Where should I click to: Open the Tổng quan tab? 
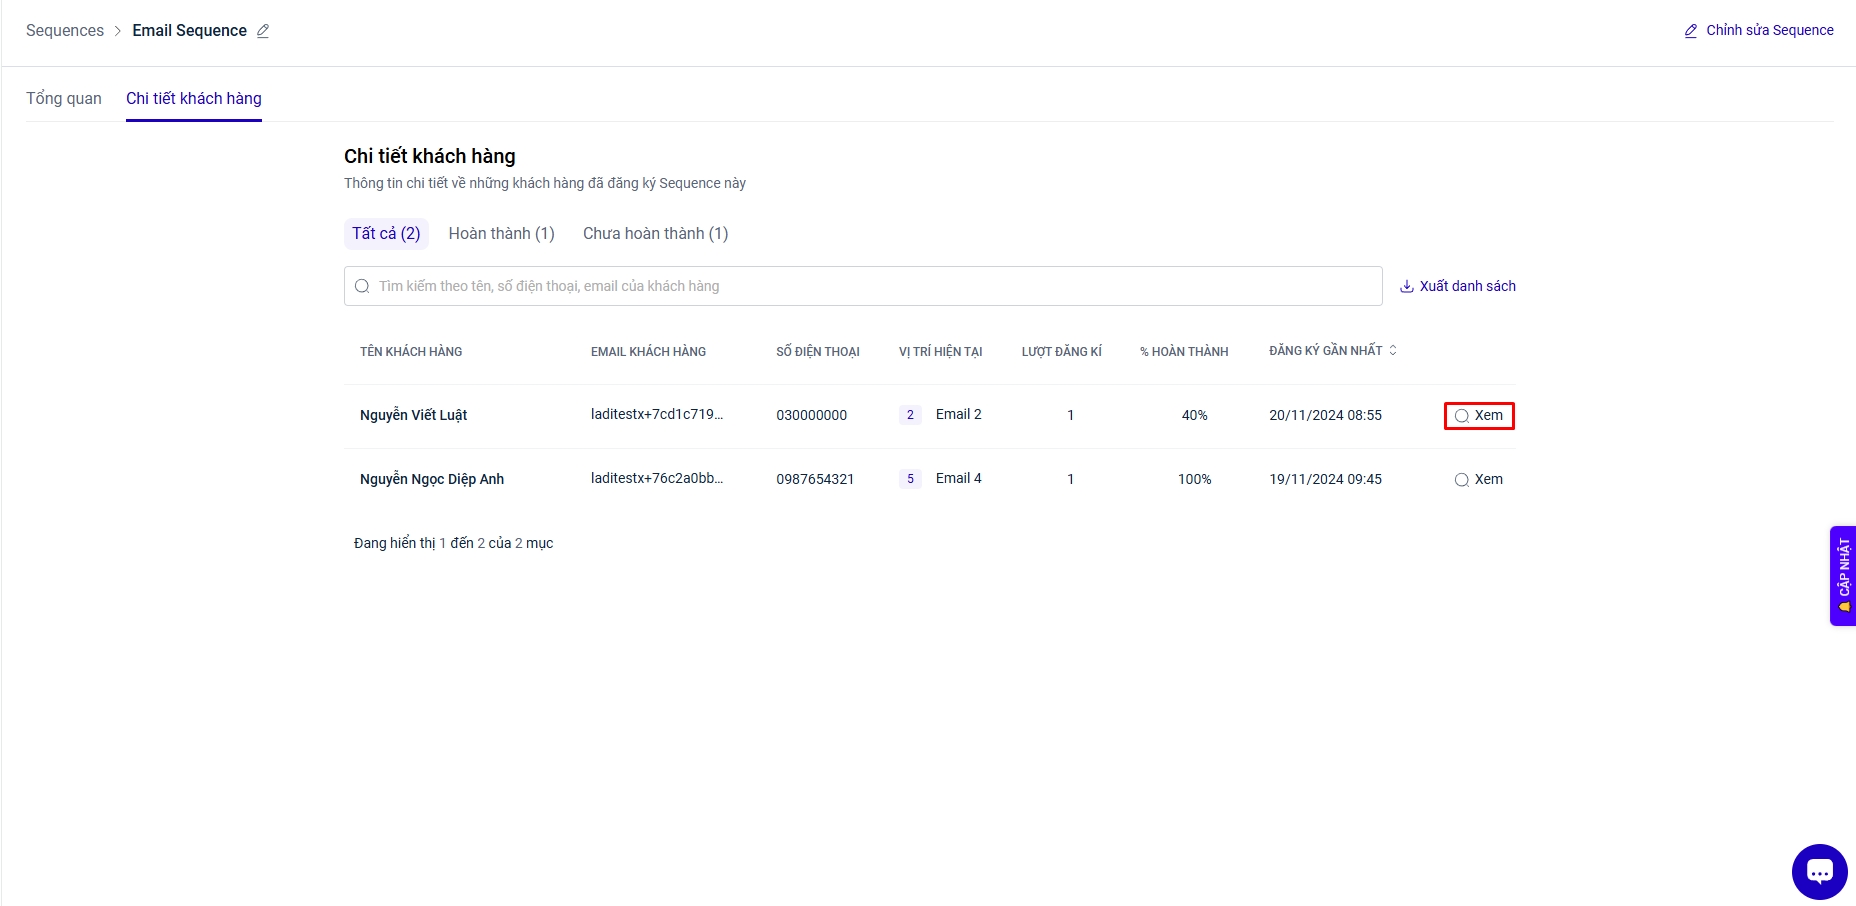click(x=64, y=98)
